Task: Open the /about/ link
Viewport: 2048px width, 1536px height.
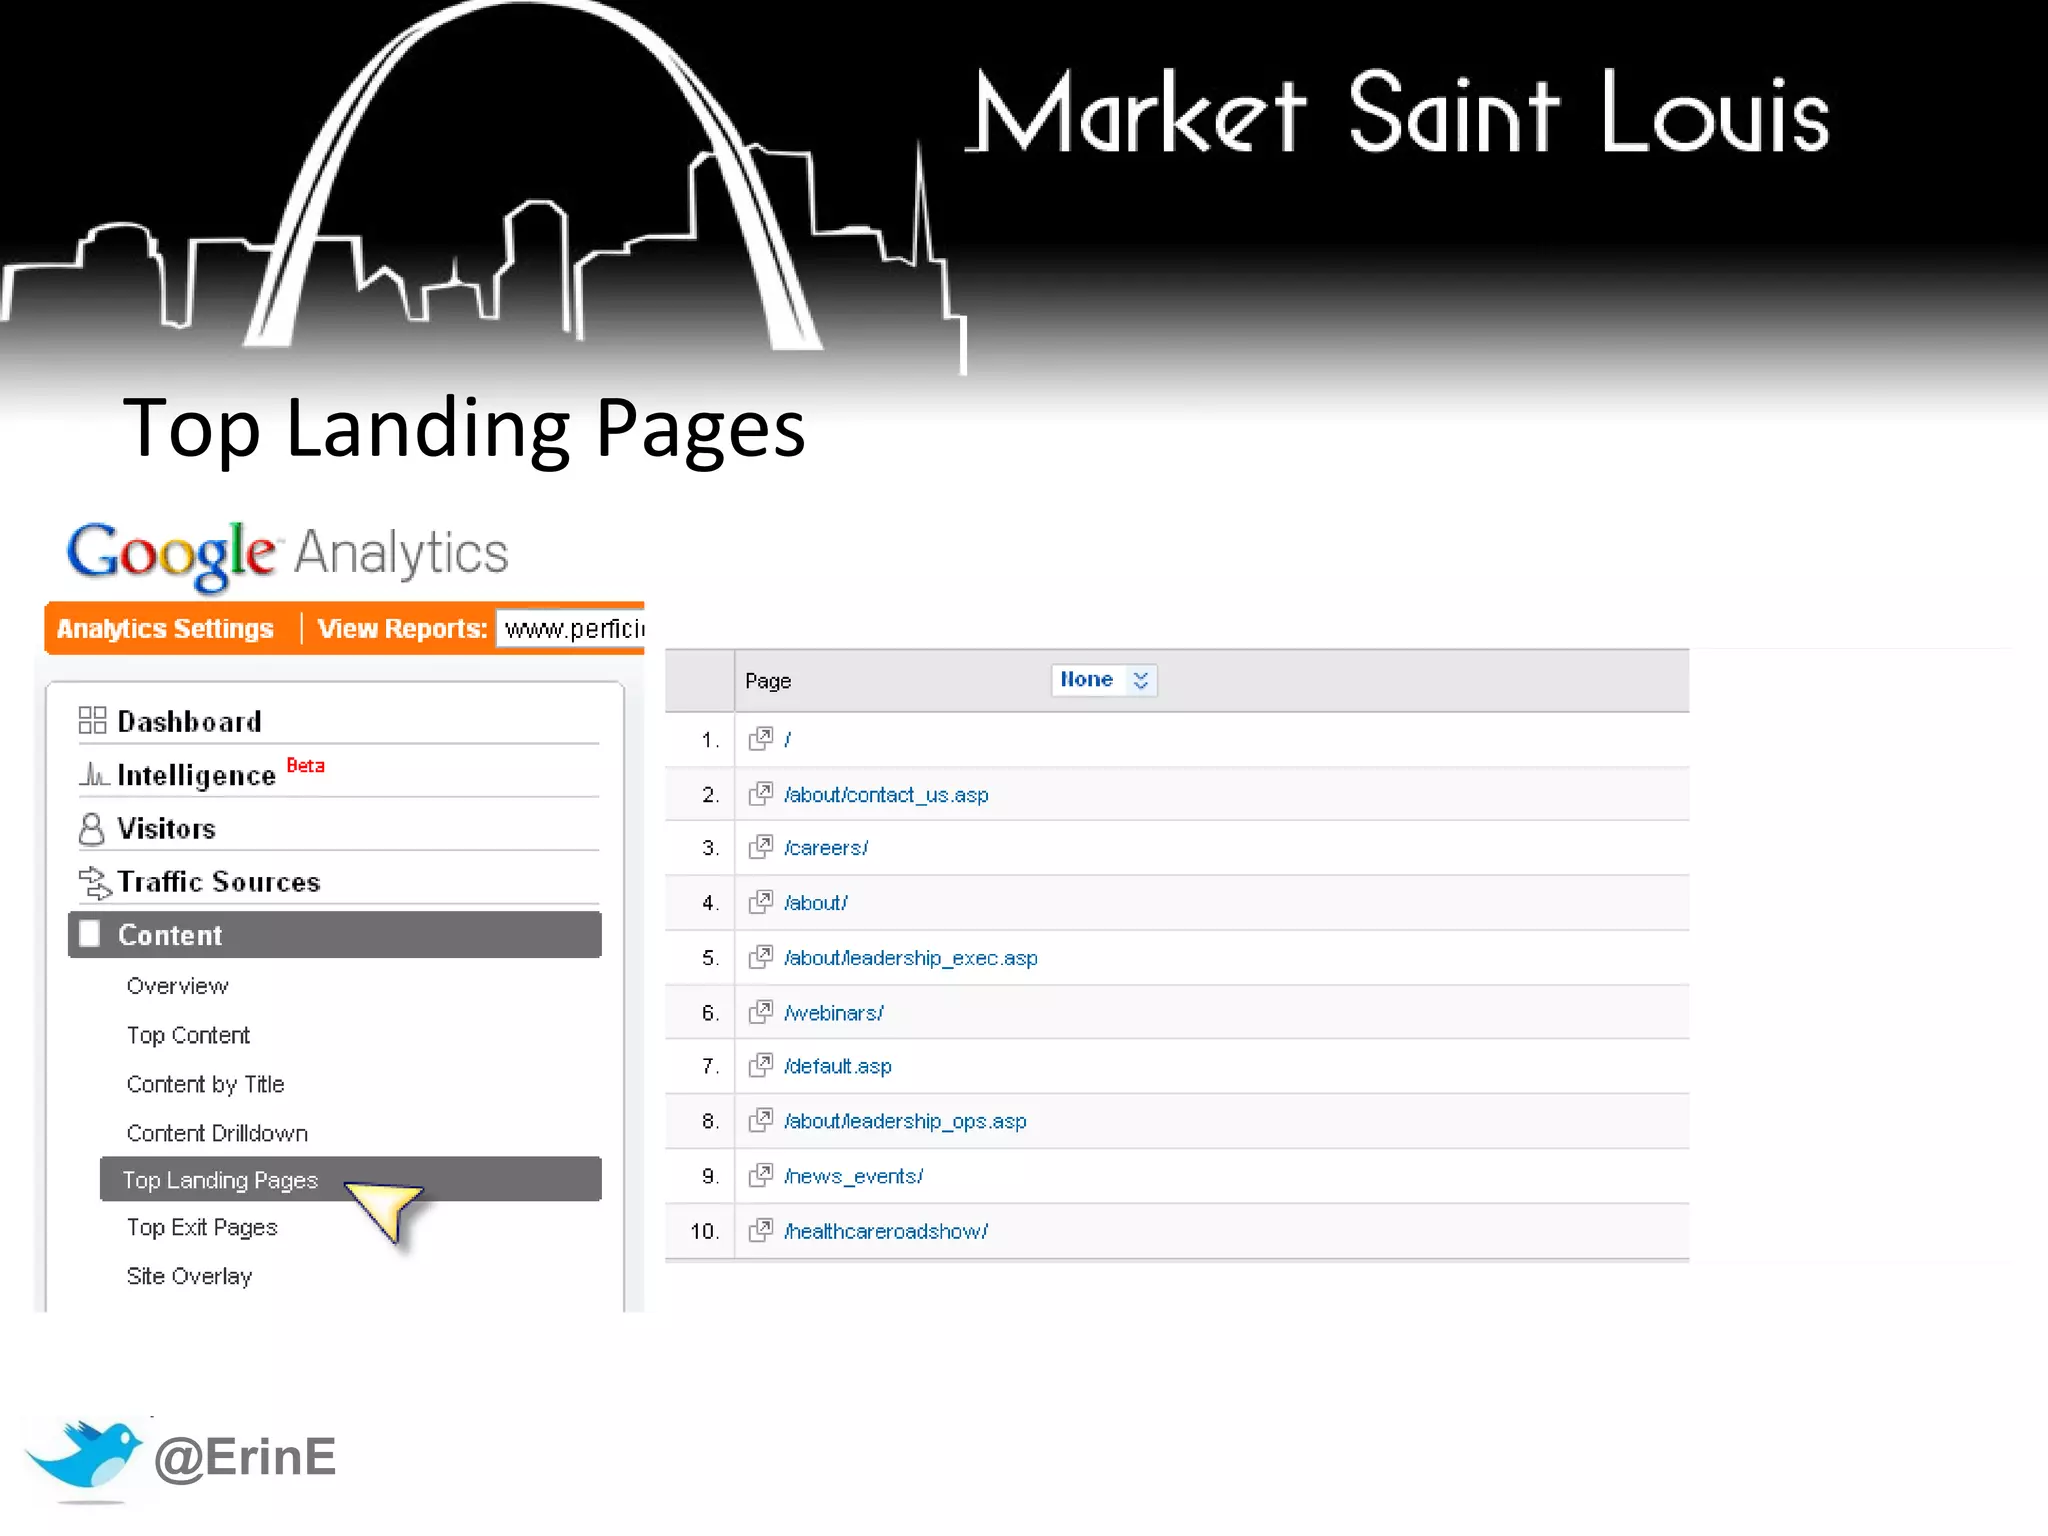Action: coord(816,903)
